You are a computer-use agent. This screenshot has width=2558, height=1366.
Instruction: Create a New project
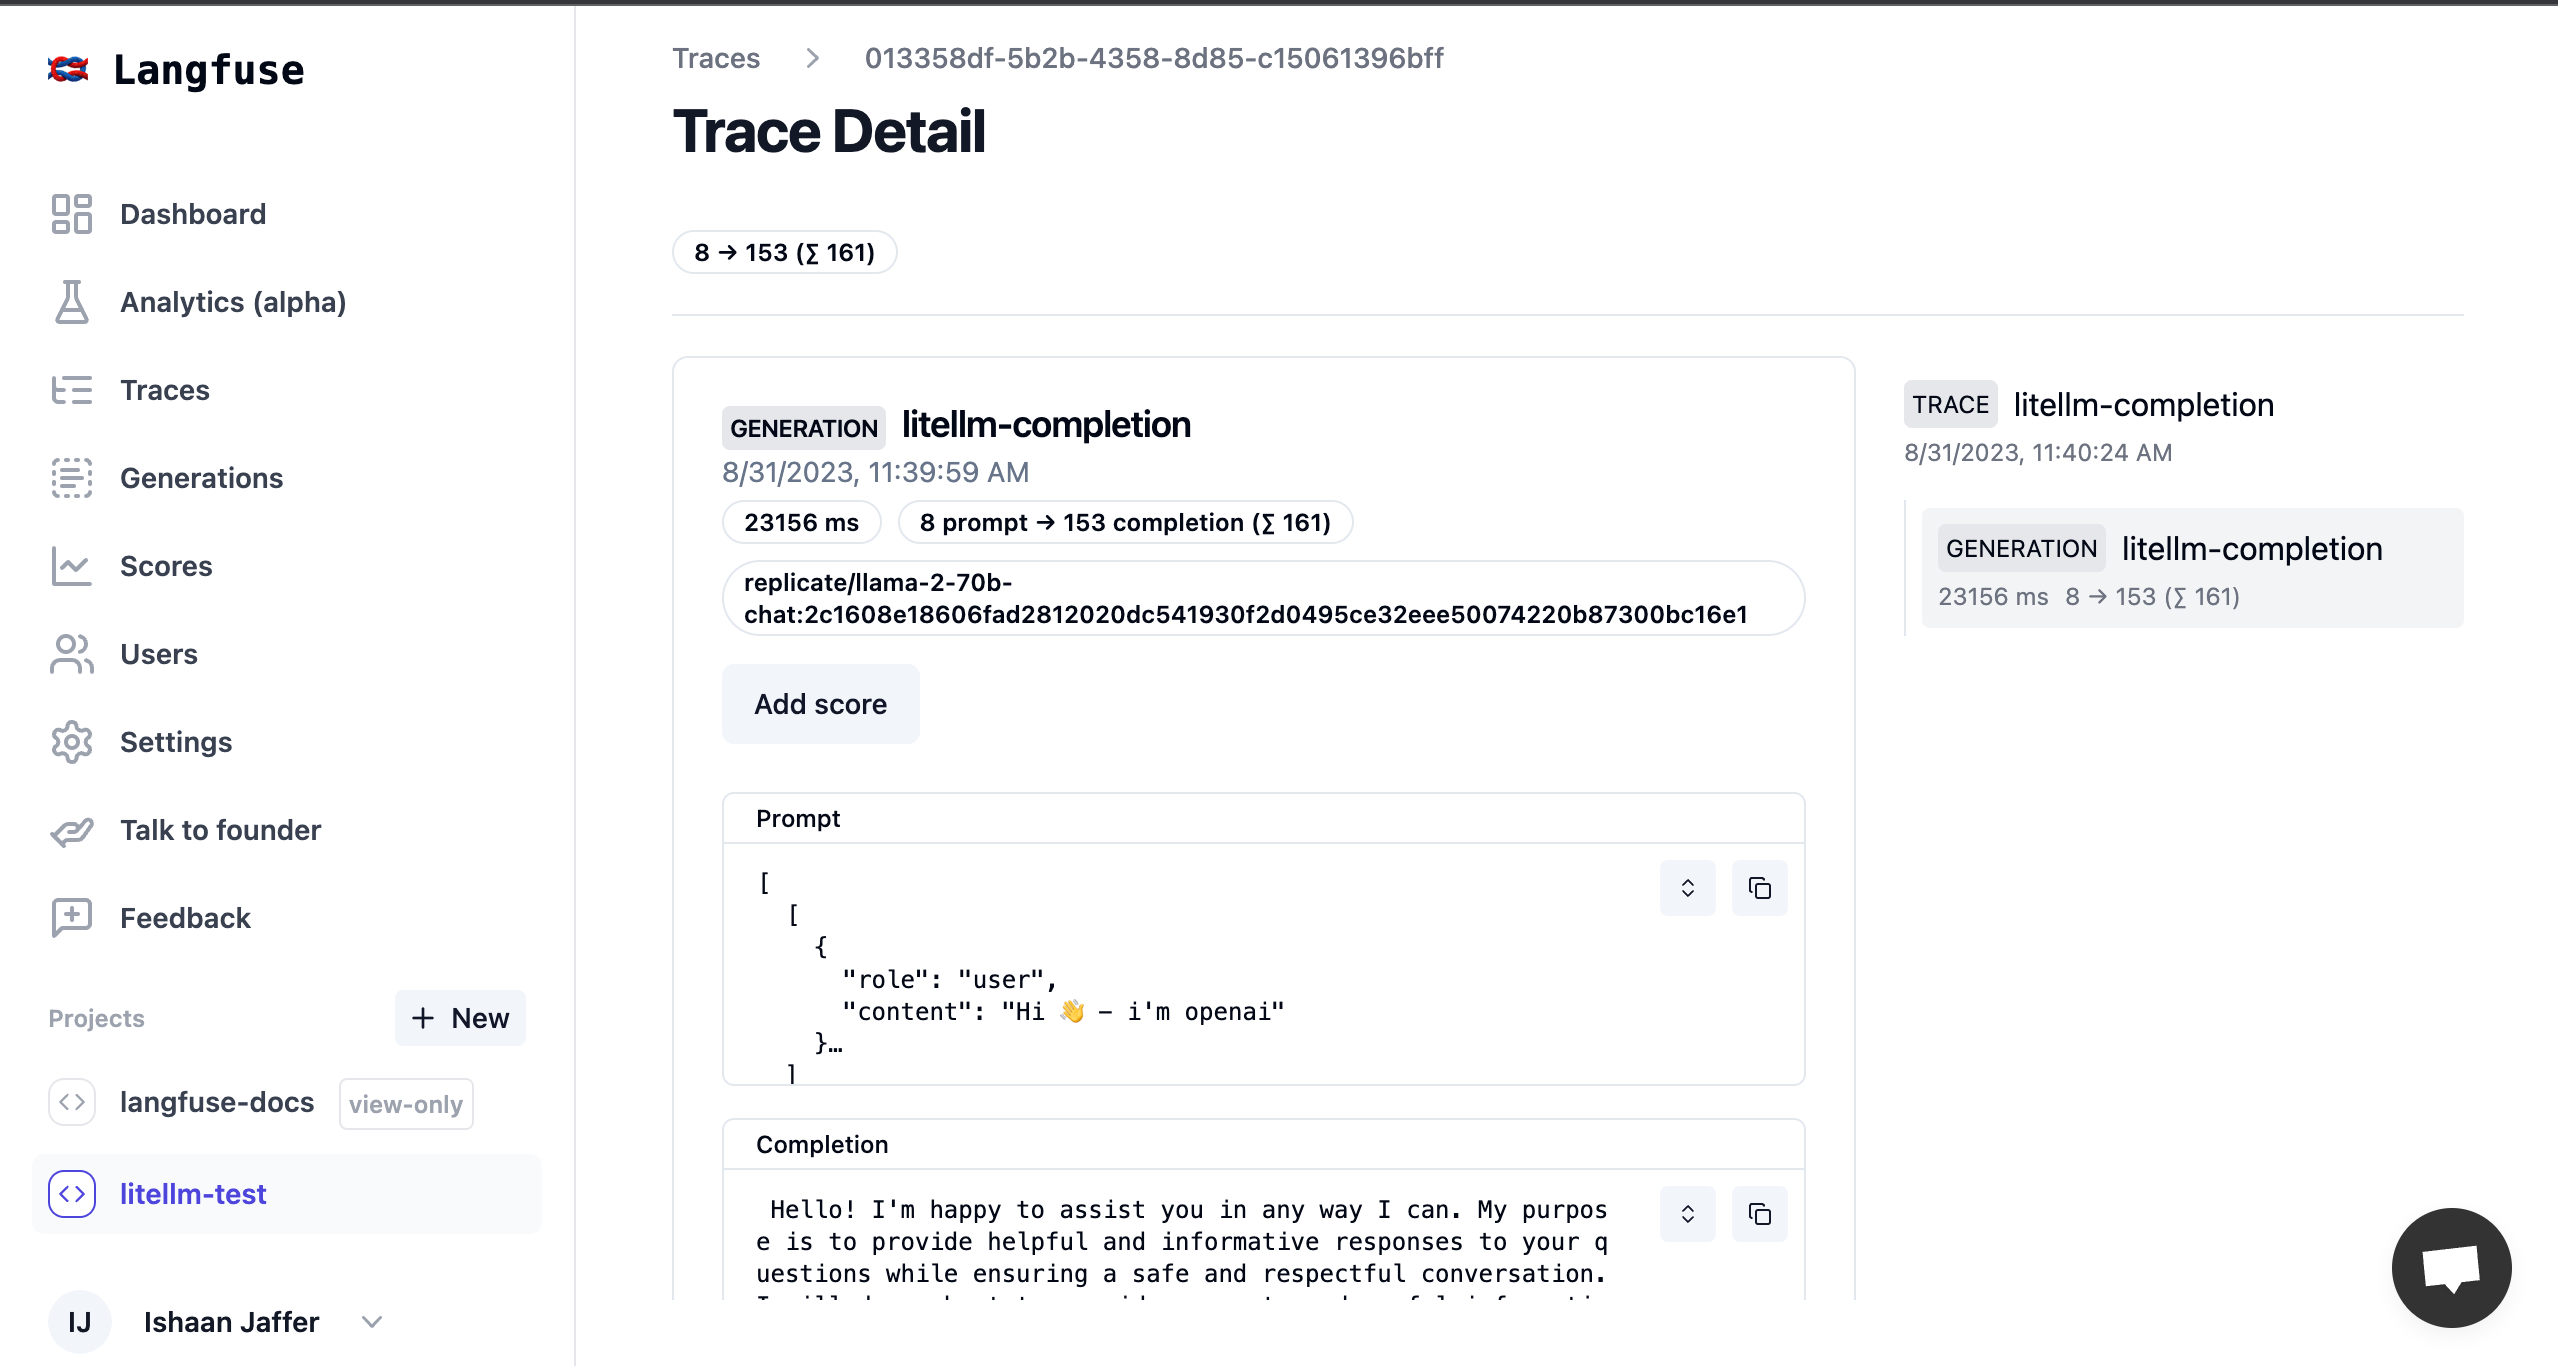click(460, 1018)
